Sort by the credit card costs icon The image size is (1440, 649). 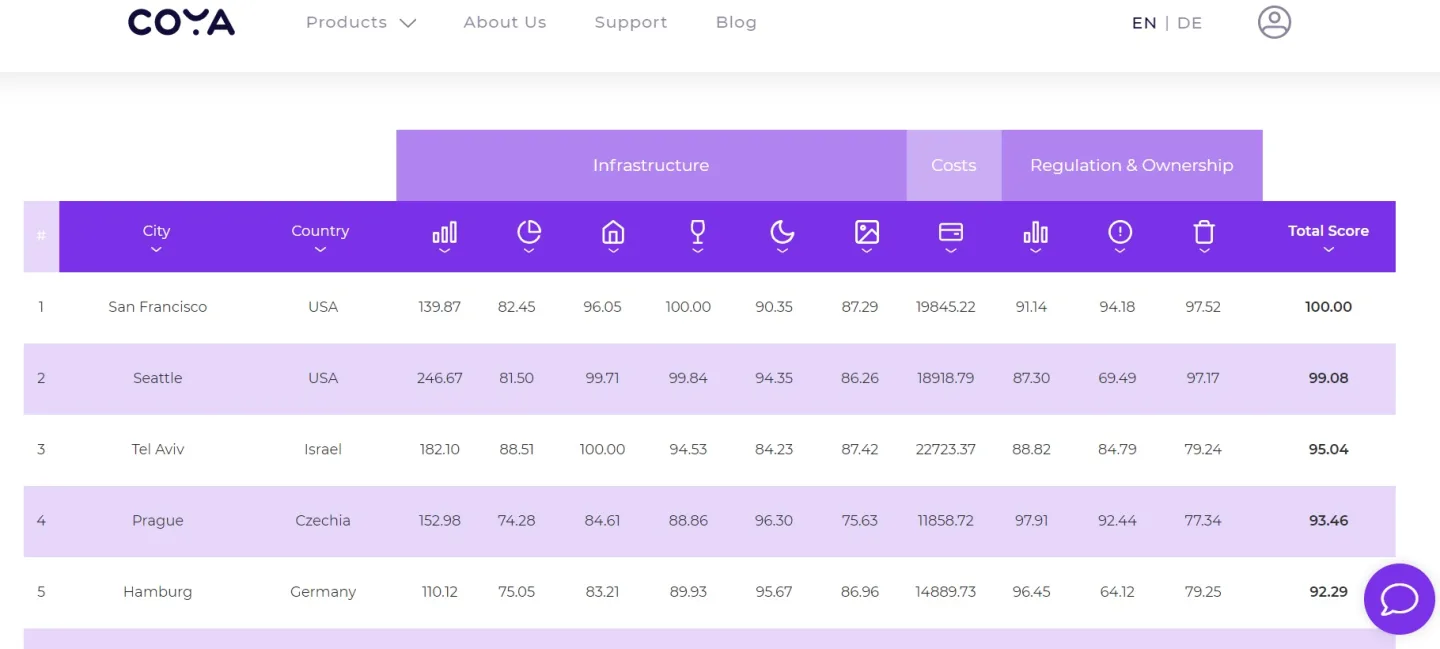[951, 236]
